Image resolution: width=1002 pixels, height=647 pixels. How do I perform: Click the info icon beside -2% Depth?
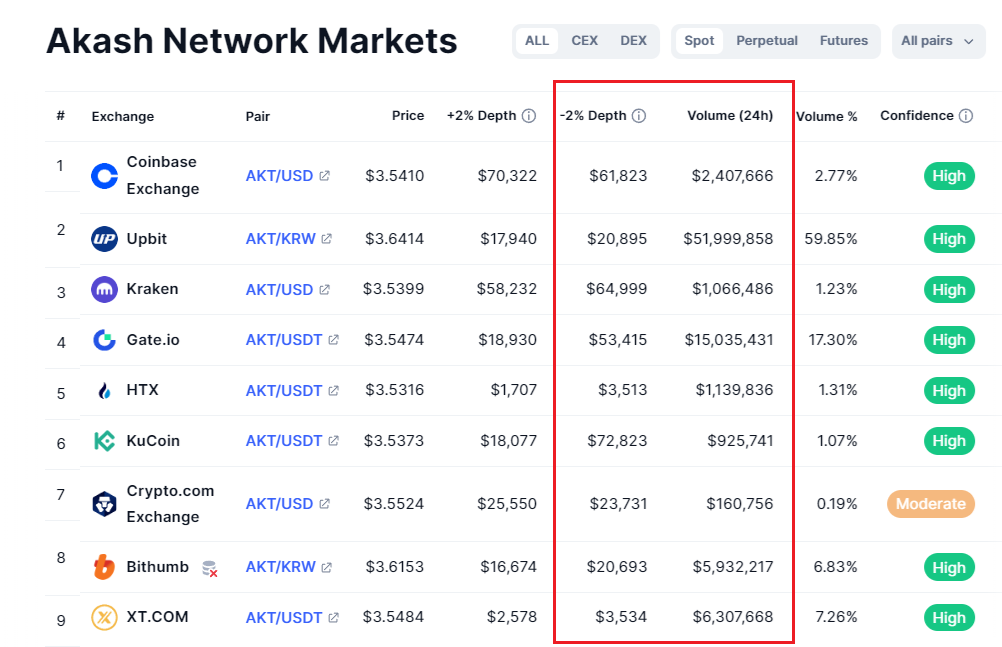(x=638, y=116)
